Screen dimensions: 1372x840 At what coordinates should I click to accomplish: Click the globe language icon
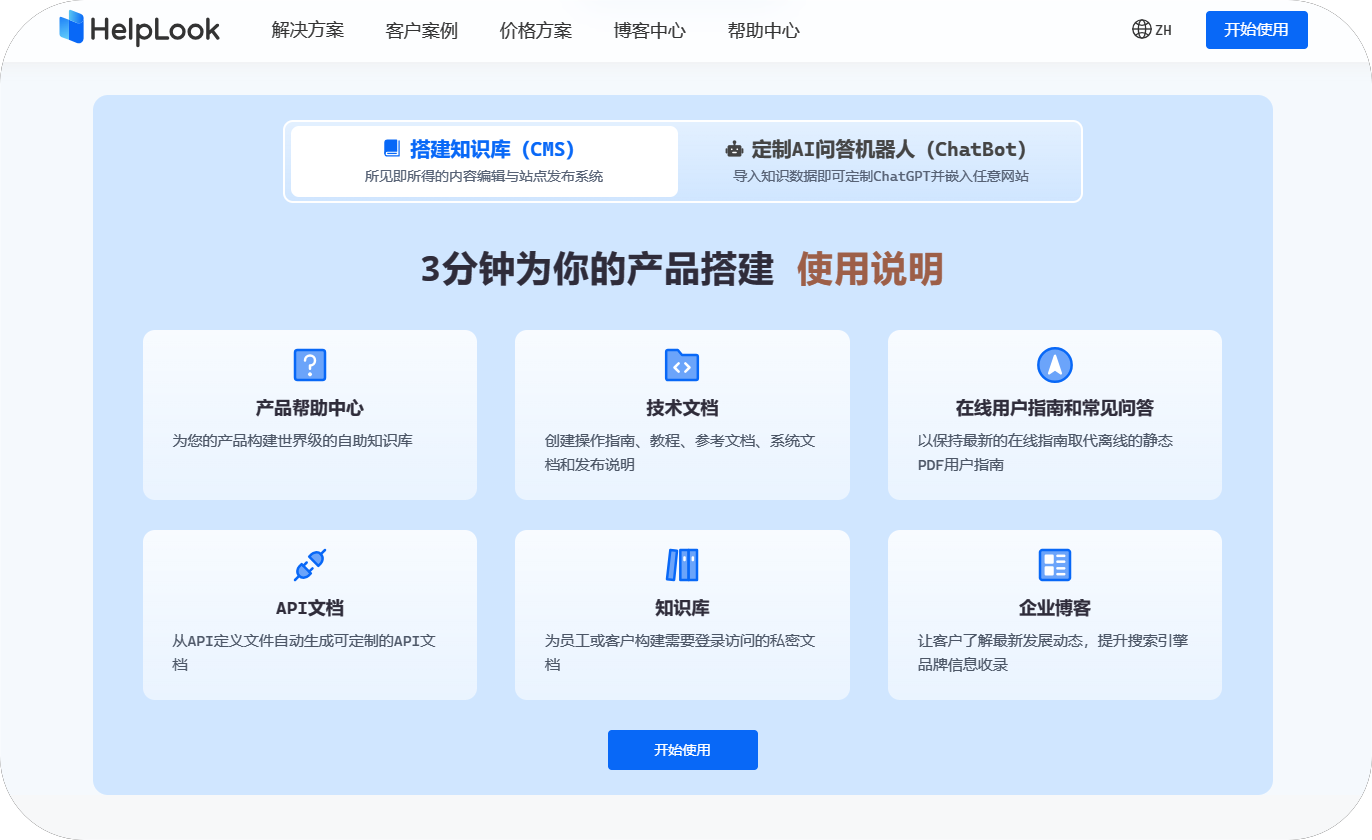click(x=1141, y=29)
